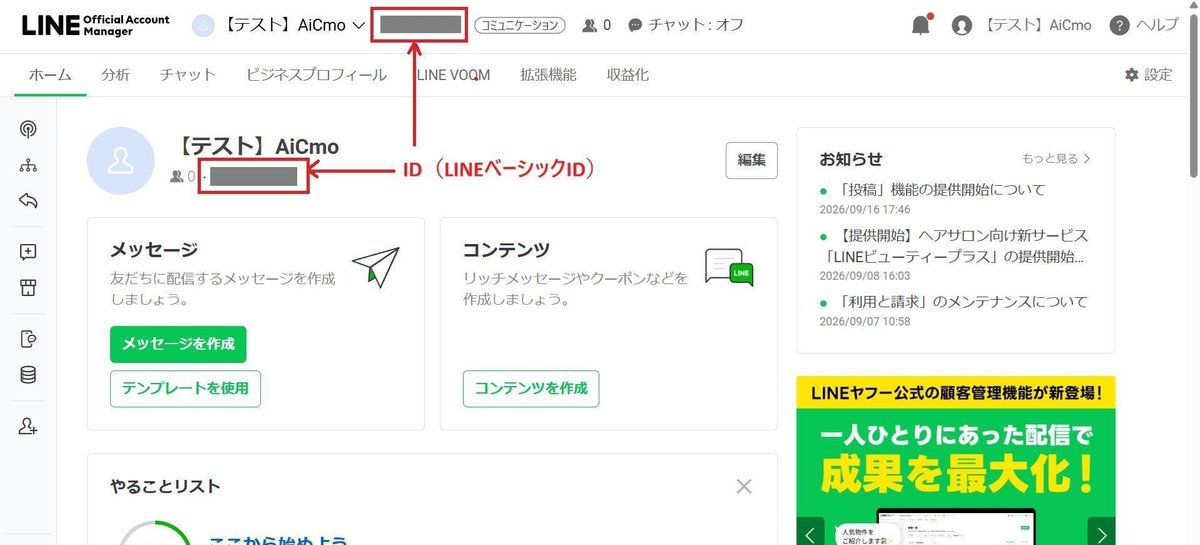Open the step-flow hierarchy icon in the sidebar
The height and width of the screenshot is (545, 1200).
pyautogui.click(x=28, y=165)
